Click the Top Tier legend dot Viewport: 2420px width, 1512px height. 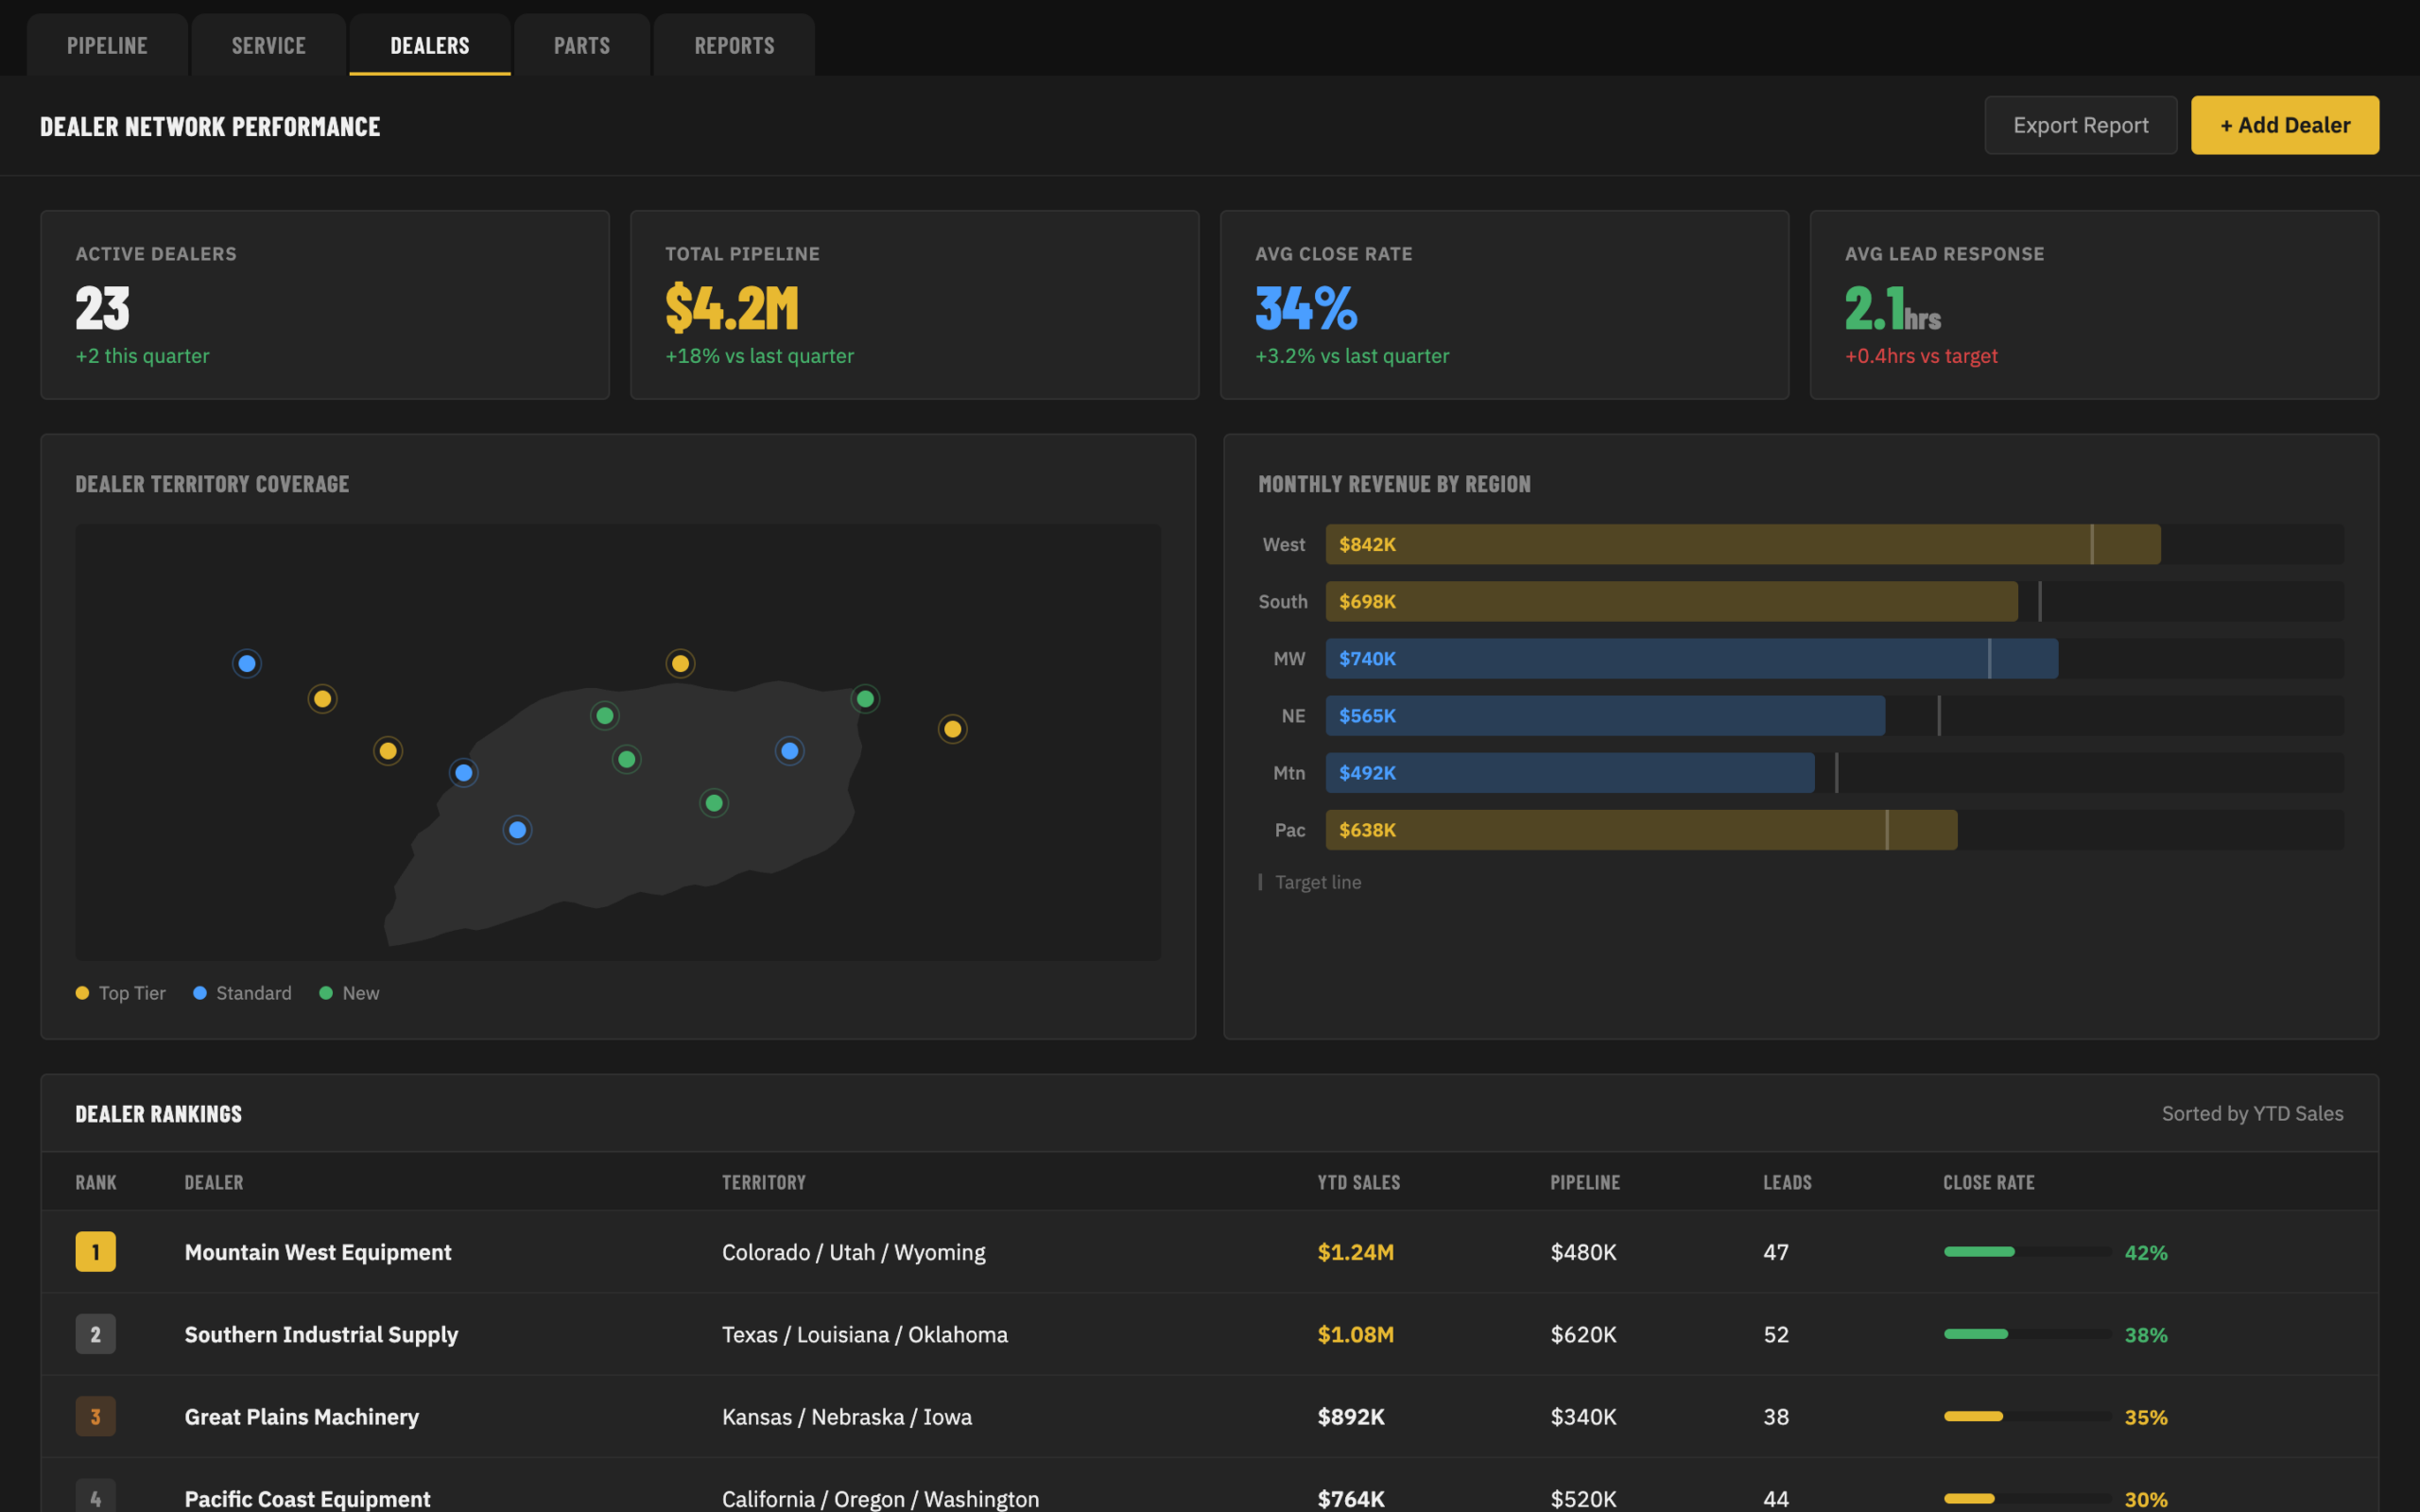coord(82,993)
